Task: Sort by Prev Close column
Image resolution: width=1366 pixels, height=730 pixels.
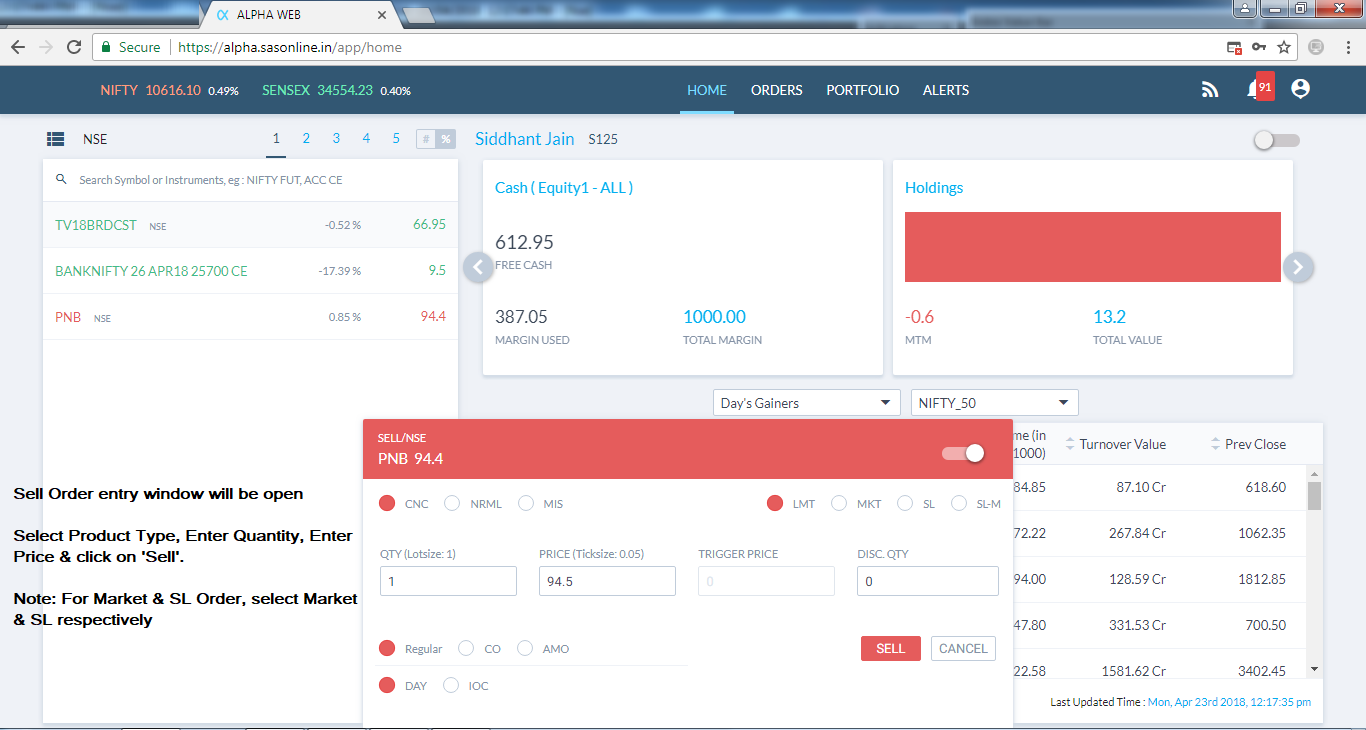Action: point(1248,444)
